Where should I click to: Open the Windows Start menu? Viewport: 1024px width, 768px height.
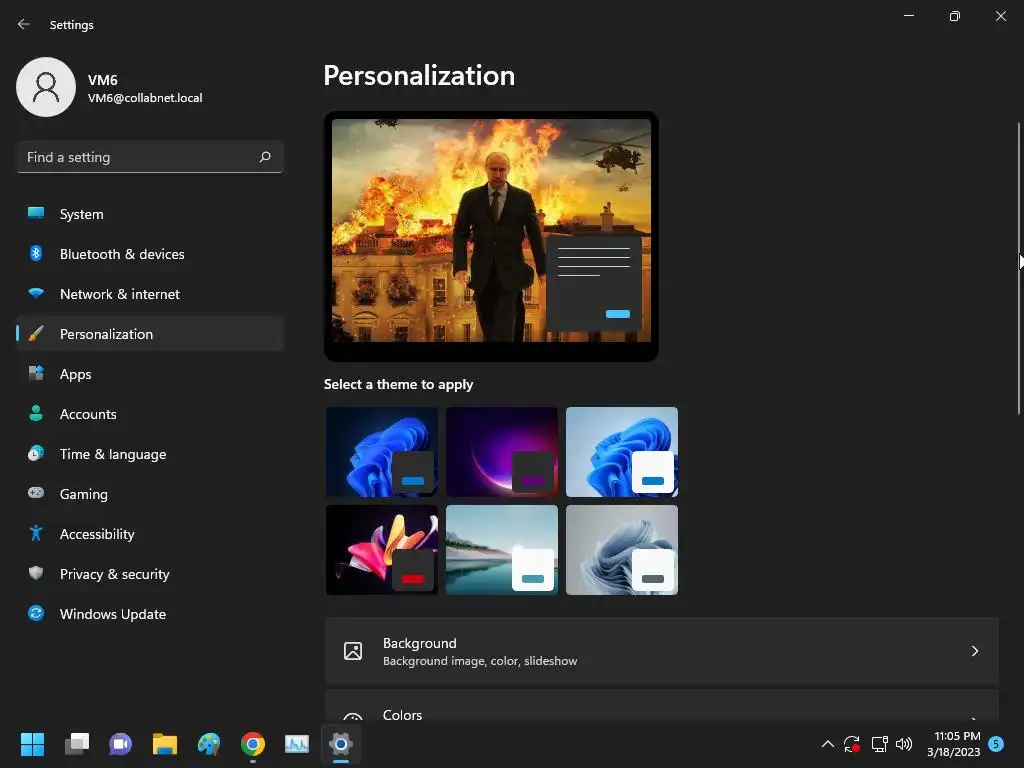pos(32,744)
